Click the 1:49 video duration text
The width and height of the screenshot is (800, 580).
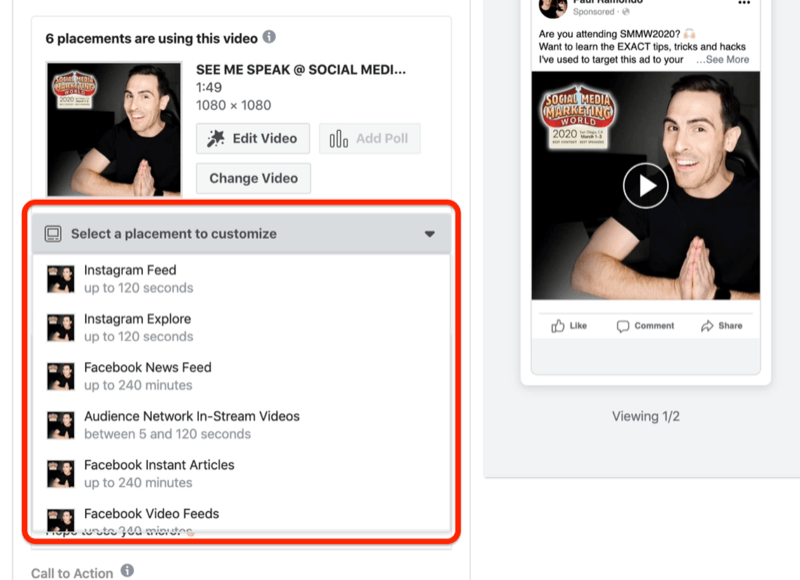pos(209,87)
